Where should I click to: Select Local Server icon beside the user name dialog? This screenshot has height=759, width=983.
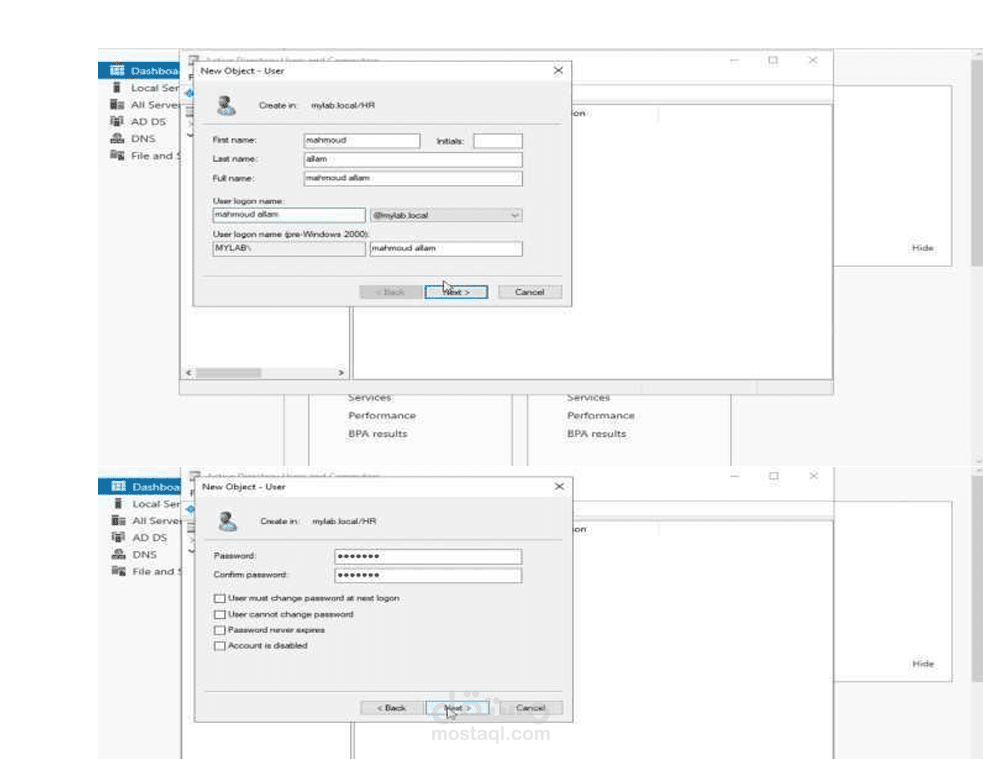click(117, 88)
